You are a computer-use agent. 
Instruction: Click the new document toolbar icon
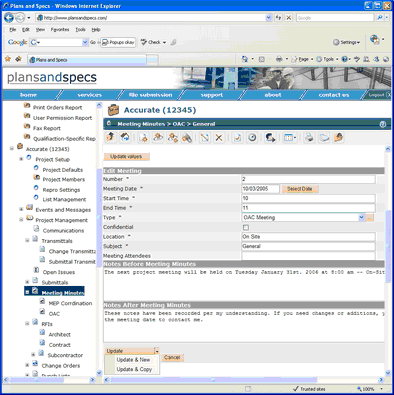pos(143,137)
